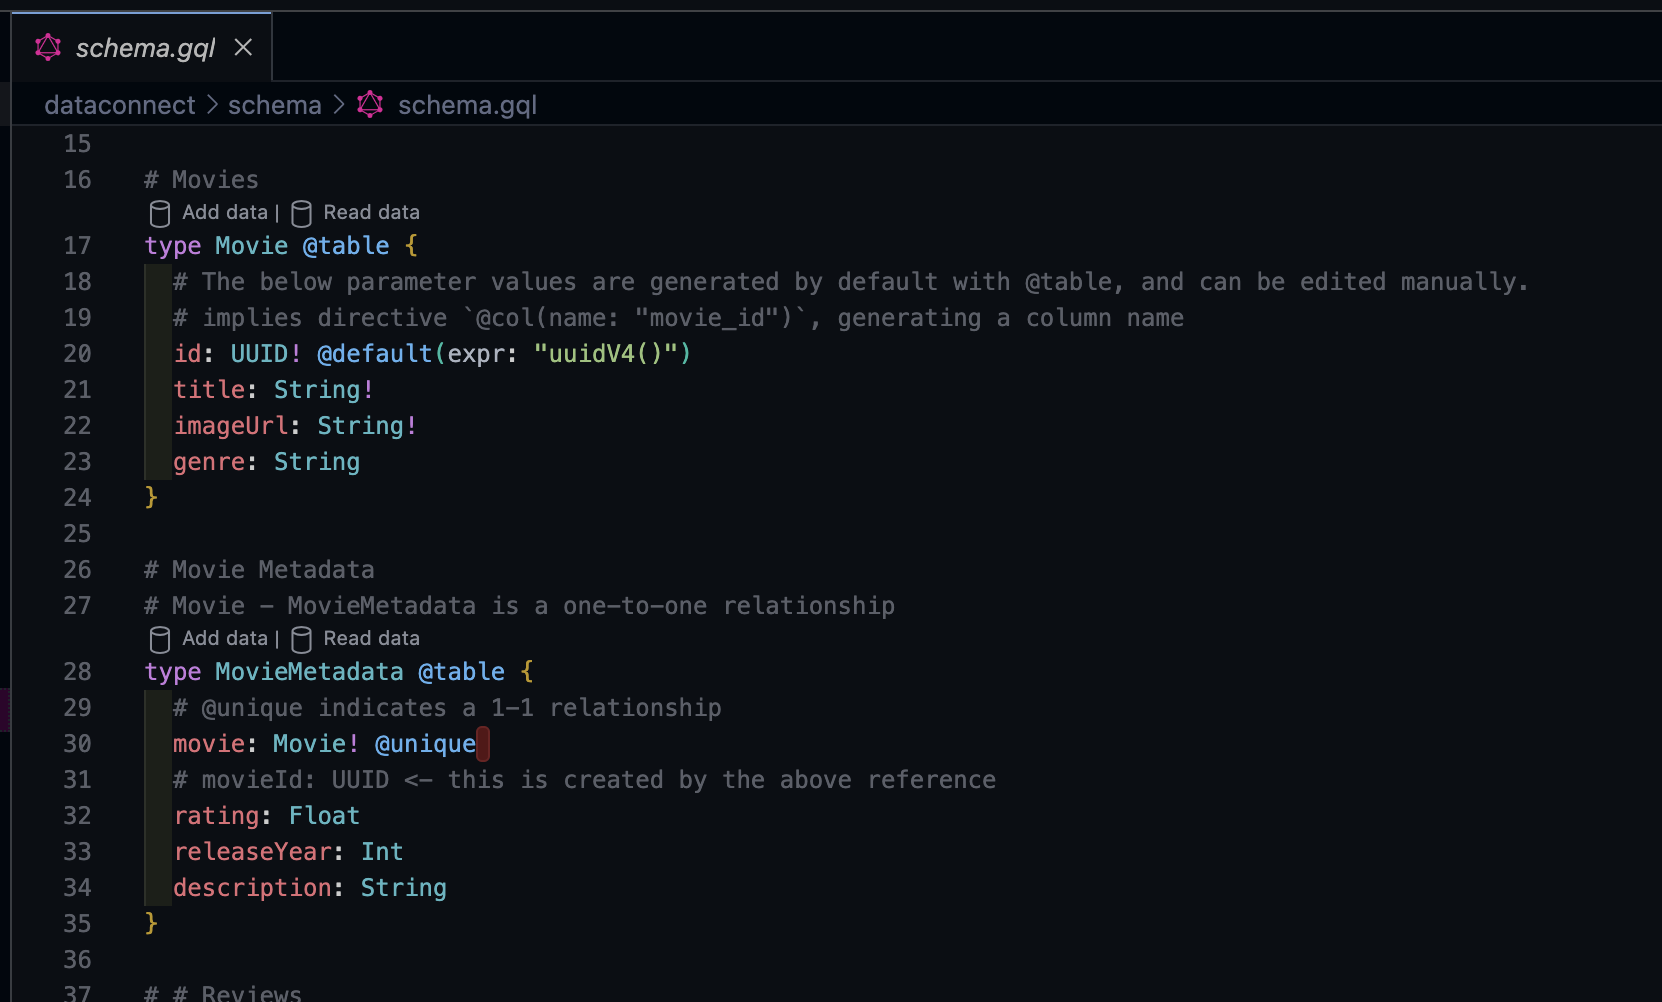Click '# Movie Metadata' comment on line 26
Viewport: 1662px width, 1002px height.
point(259,570)
